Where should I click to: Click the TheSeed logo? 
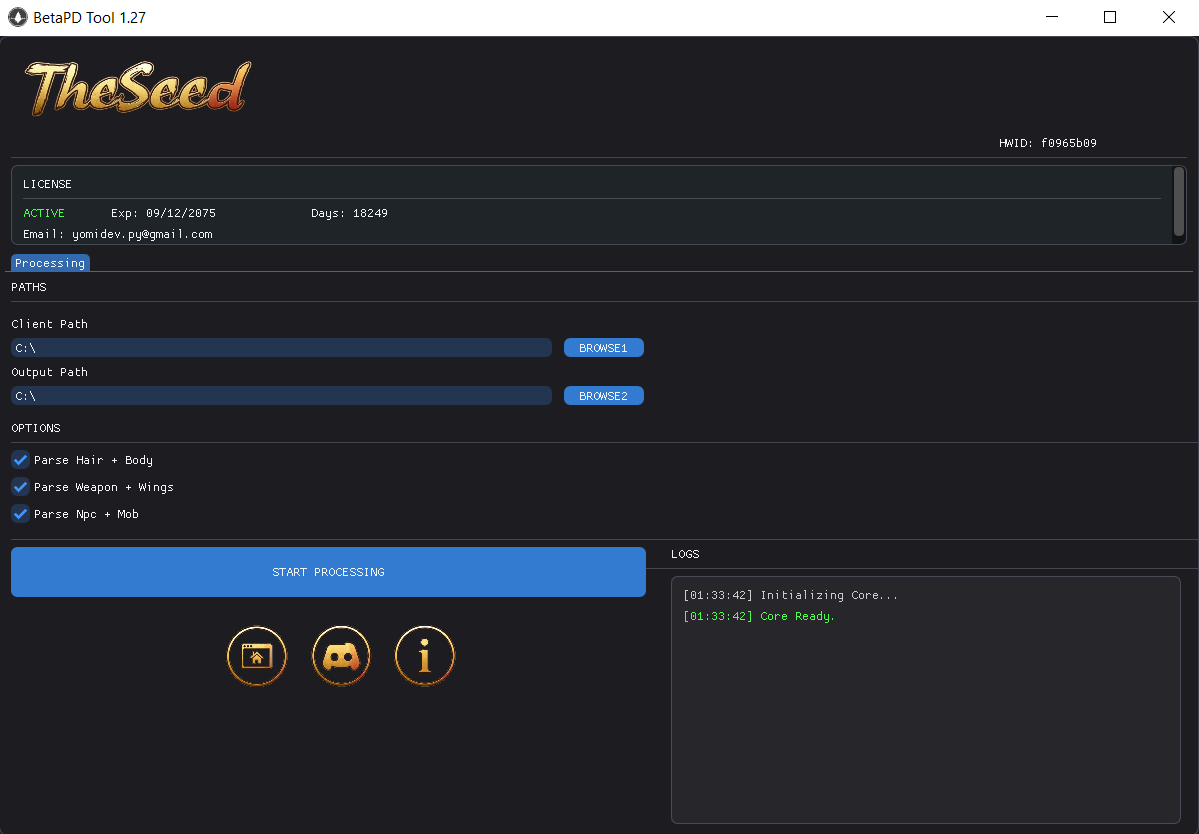[137, 86]
